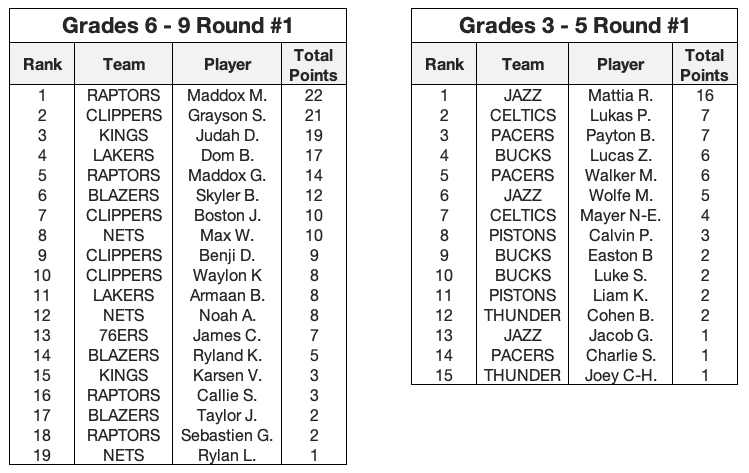
Task: Click the Grades 6 - 9 Round #1 title
Action: point(177,25)
